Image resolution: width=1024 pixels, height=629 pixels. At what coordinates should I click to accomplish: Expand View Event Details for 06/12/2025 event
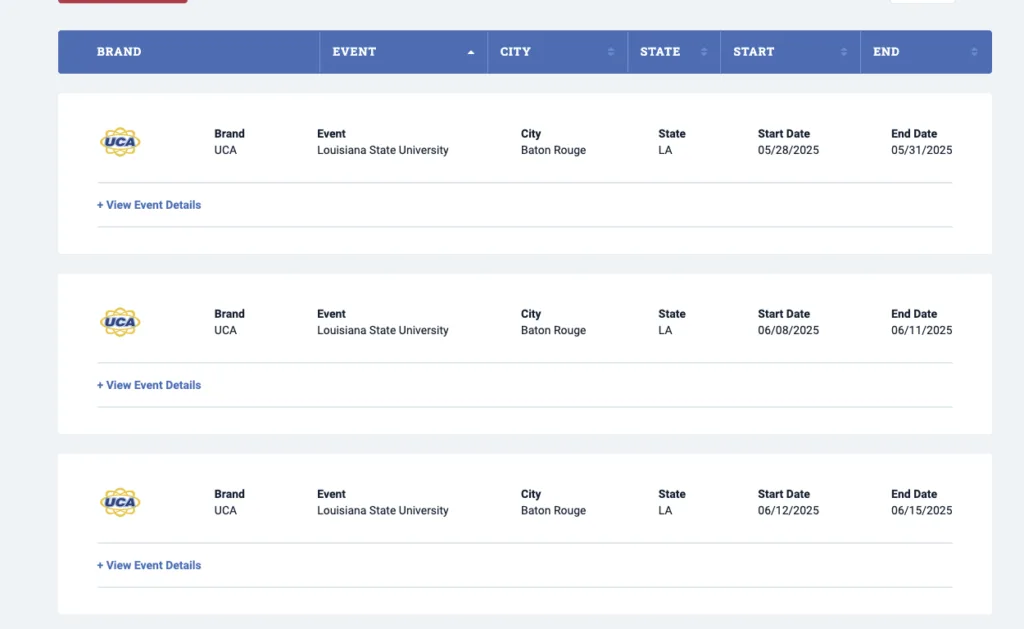click(149, 565)
